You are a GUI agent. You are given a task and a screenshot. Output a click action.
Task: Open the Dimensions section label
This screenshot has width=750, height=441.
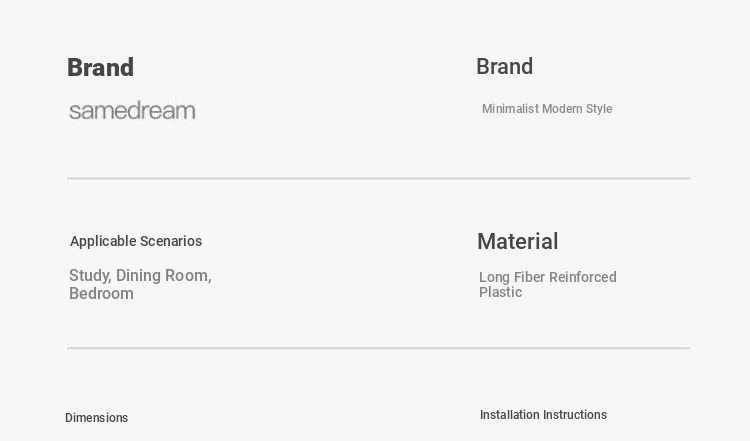96,418
